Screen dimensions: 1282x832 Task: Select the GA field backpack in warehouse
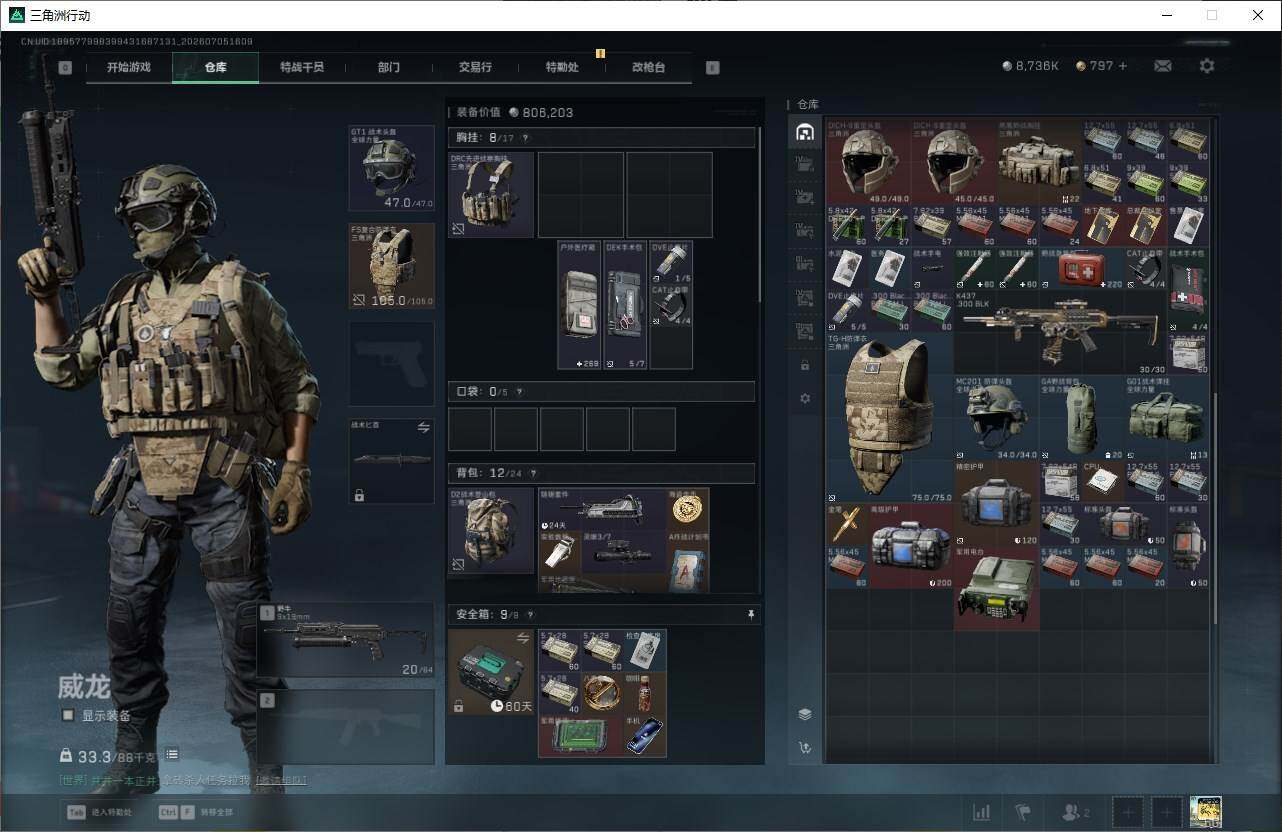pos(1081,418)
